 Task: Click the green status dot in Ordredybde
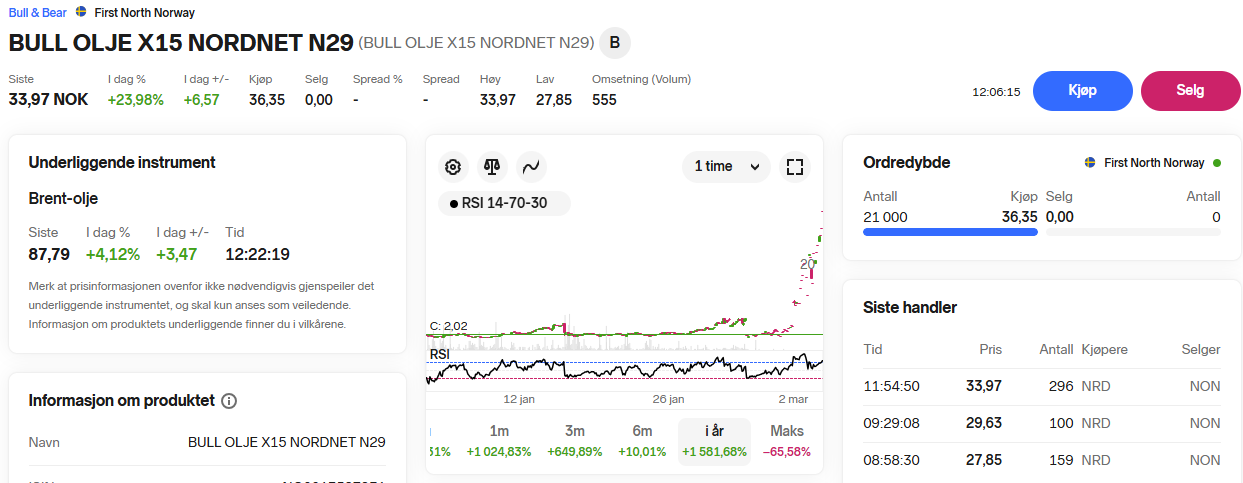[x=1216, y=163]
